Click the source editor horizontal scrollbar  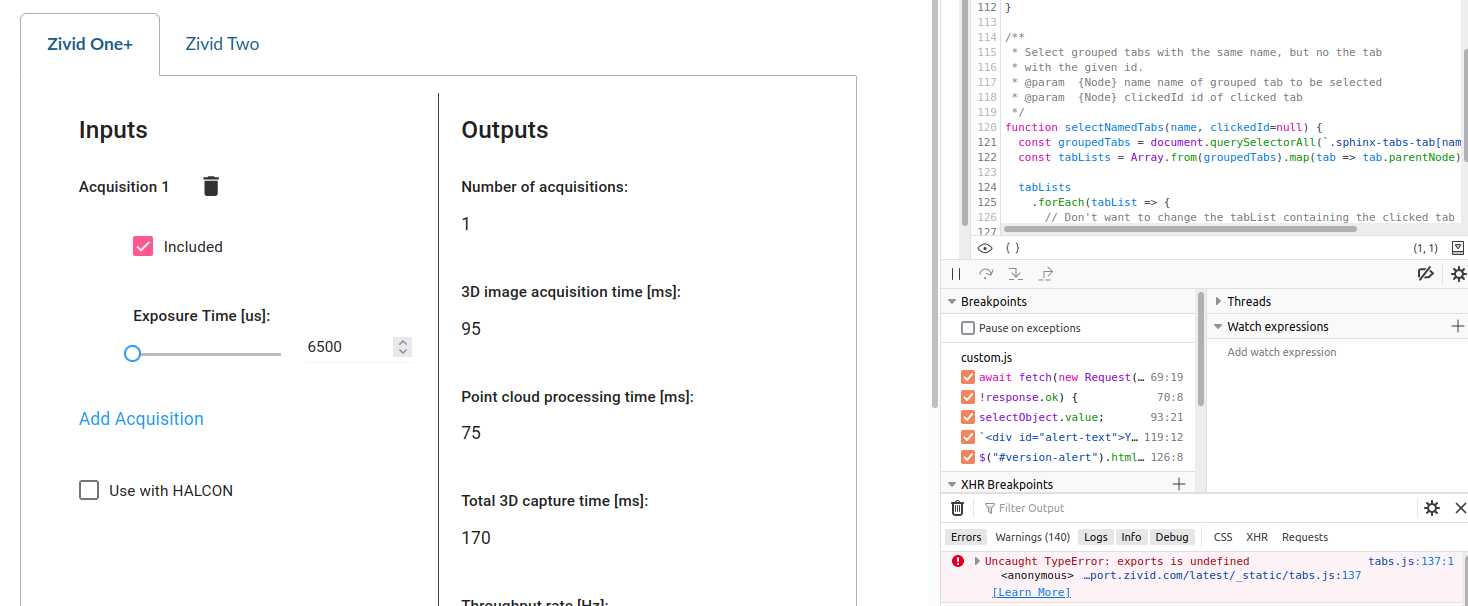(1180, 229)
